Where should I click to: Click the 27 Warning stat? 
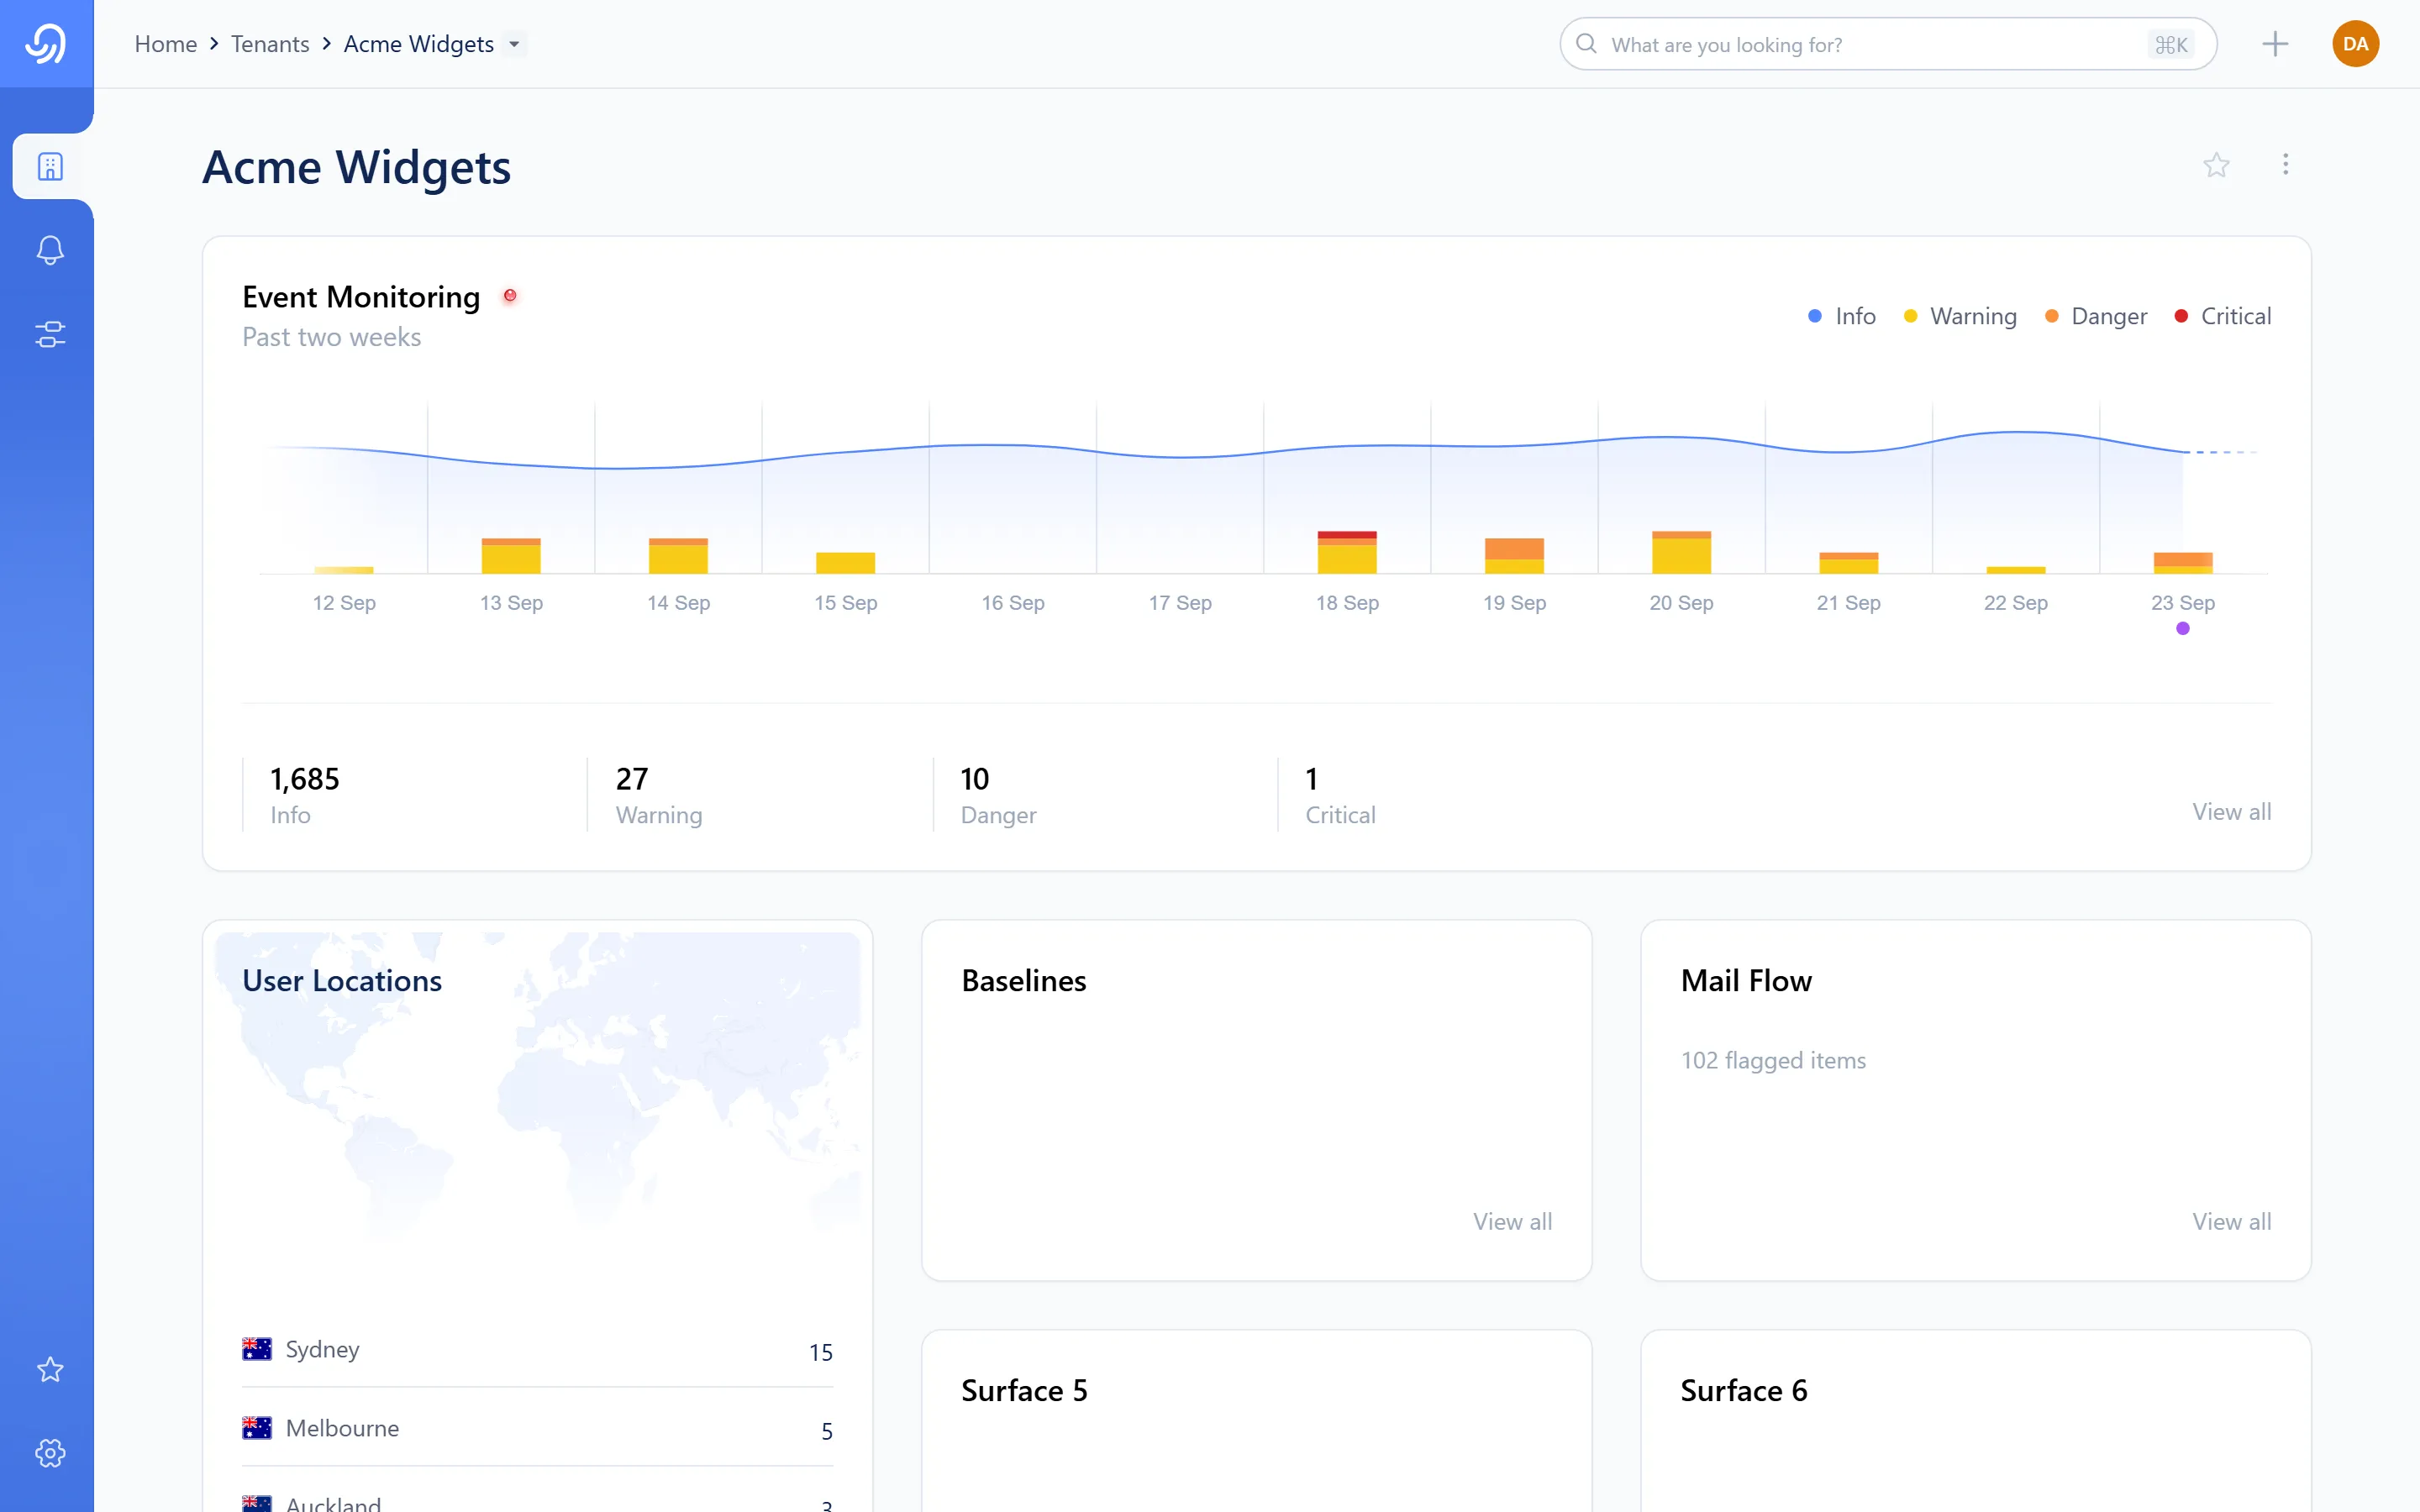[x=659, y=795]
